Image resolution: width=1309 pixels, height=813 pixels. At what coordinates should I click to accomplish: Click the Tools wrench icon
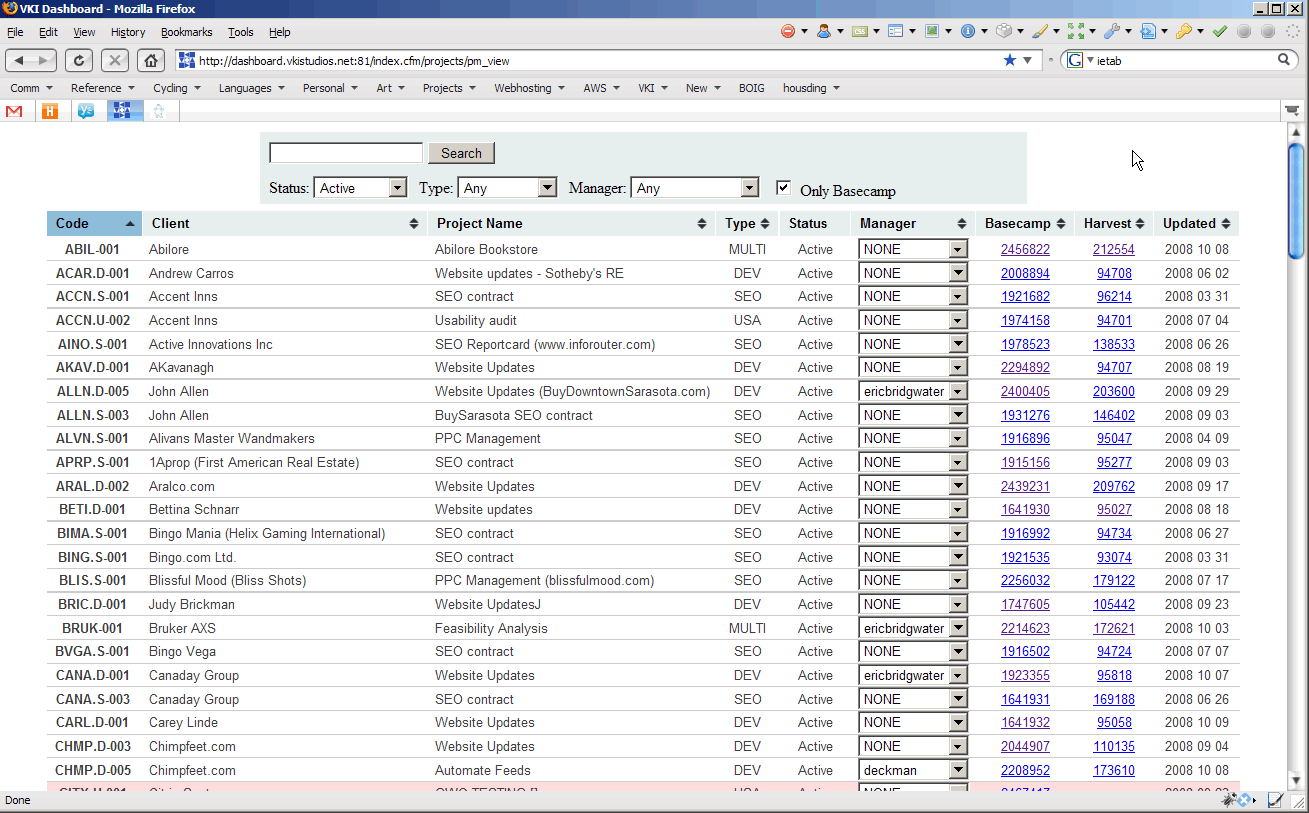(1111, 32)
